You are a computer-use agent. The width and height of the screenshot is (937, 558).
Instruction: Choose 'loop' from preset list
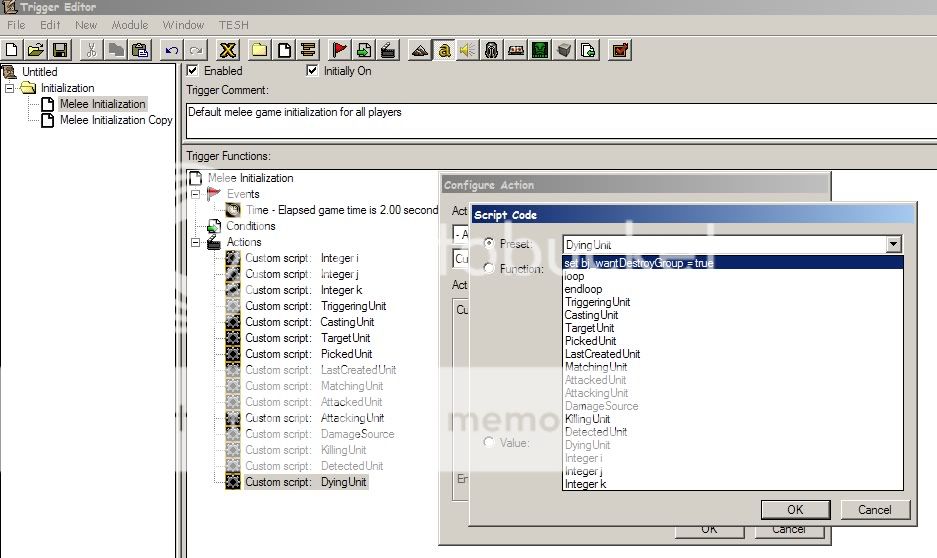(733, 276)
